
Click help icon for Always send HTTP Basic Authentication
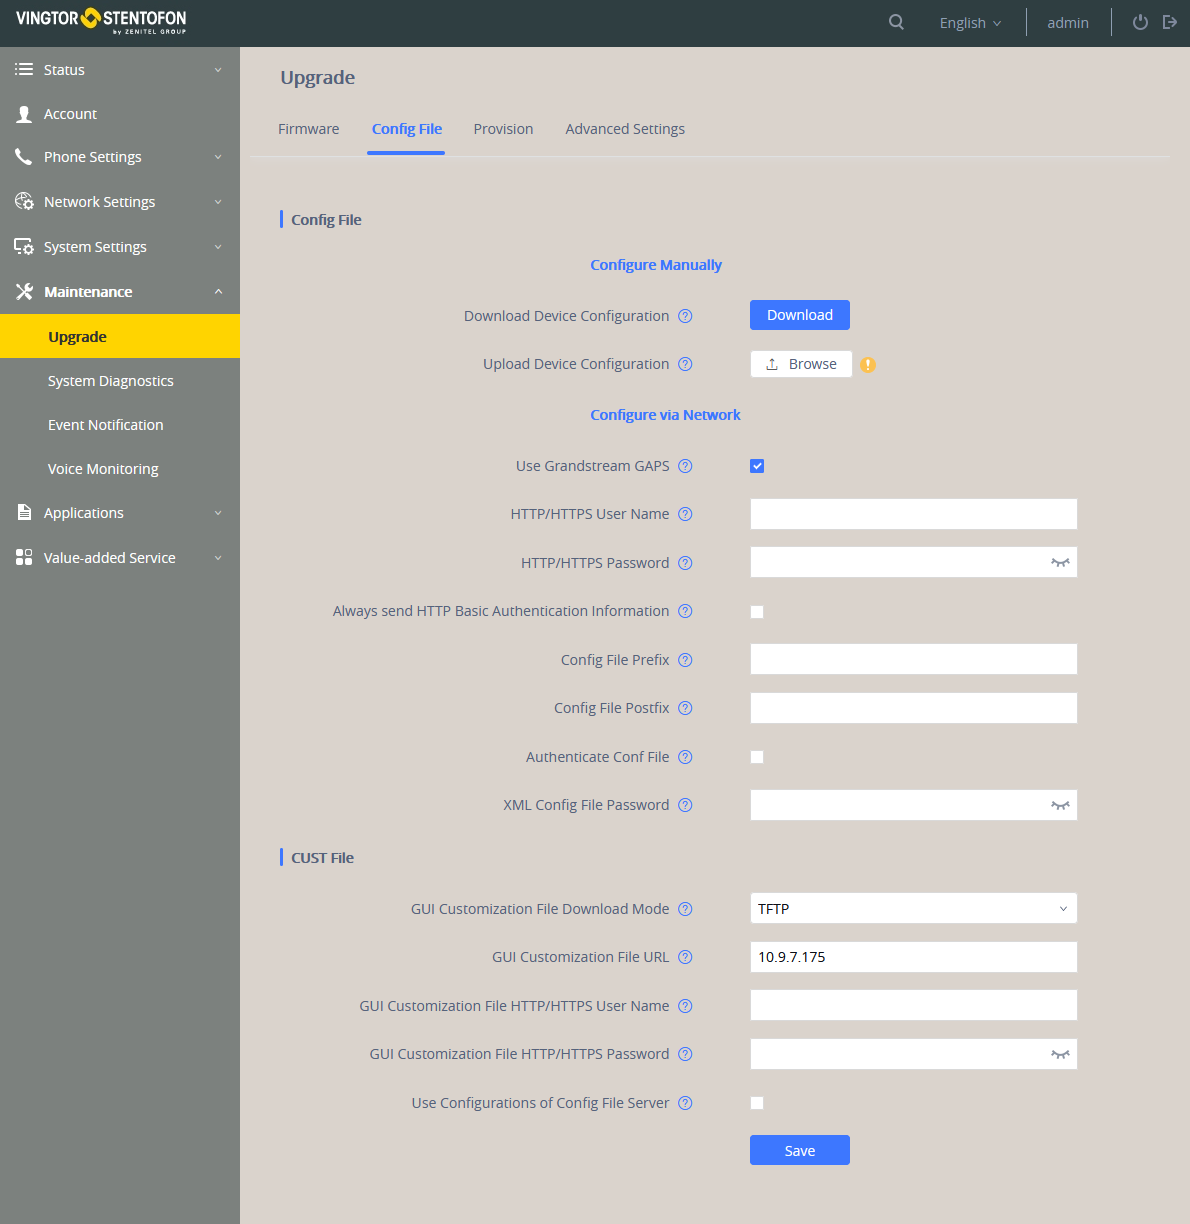coord(685,611)
